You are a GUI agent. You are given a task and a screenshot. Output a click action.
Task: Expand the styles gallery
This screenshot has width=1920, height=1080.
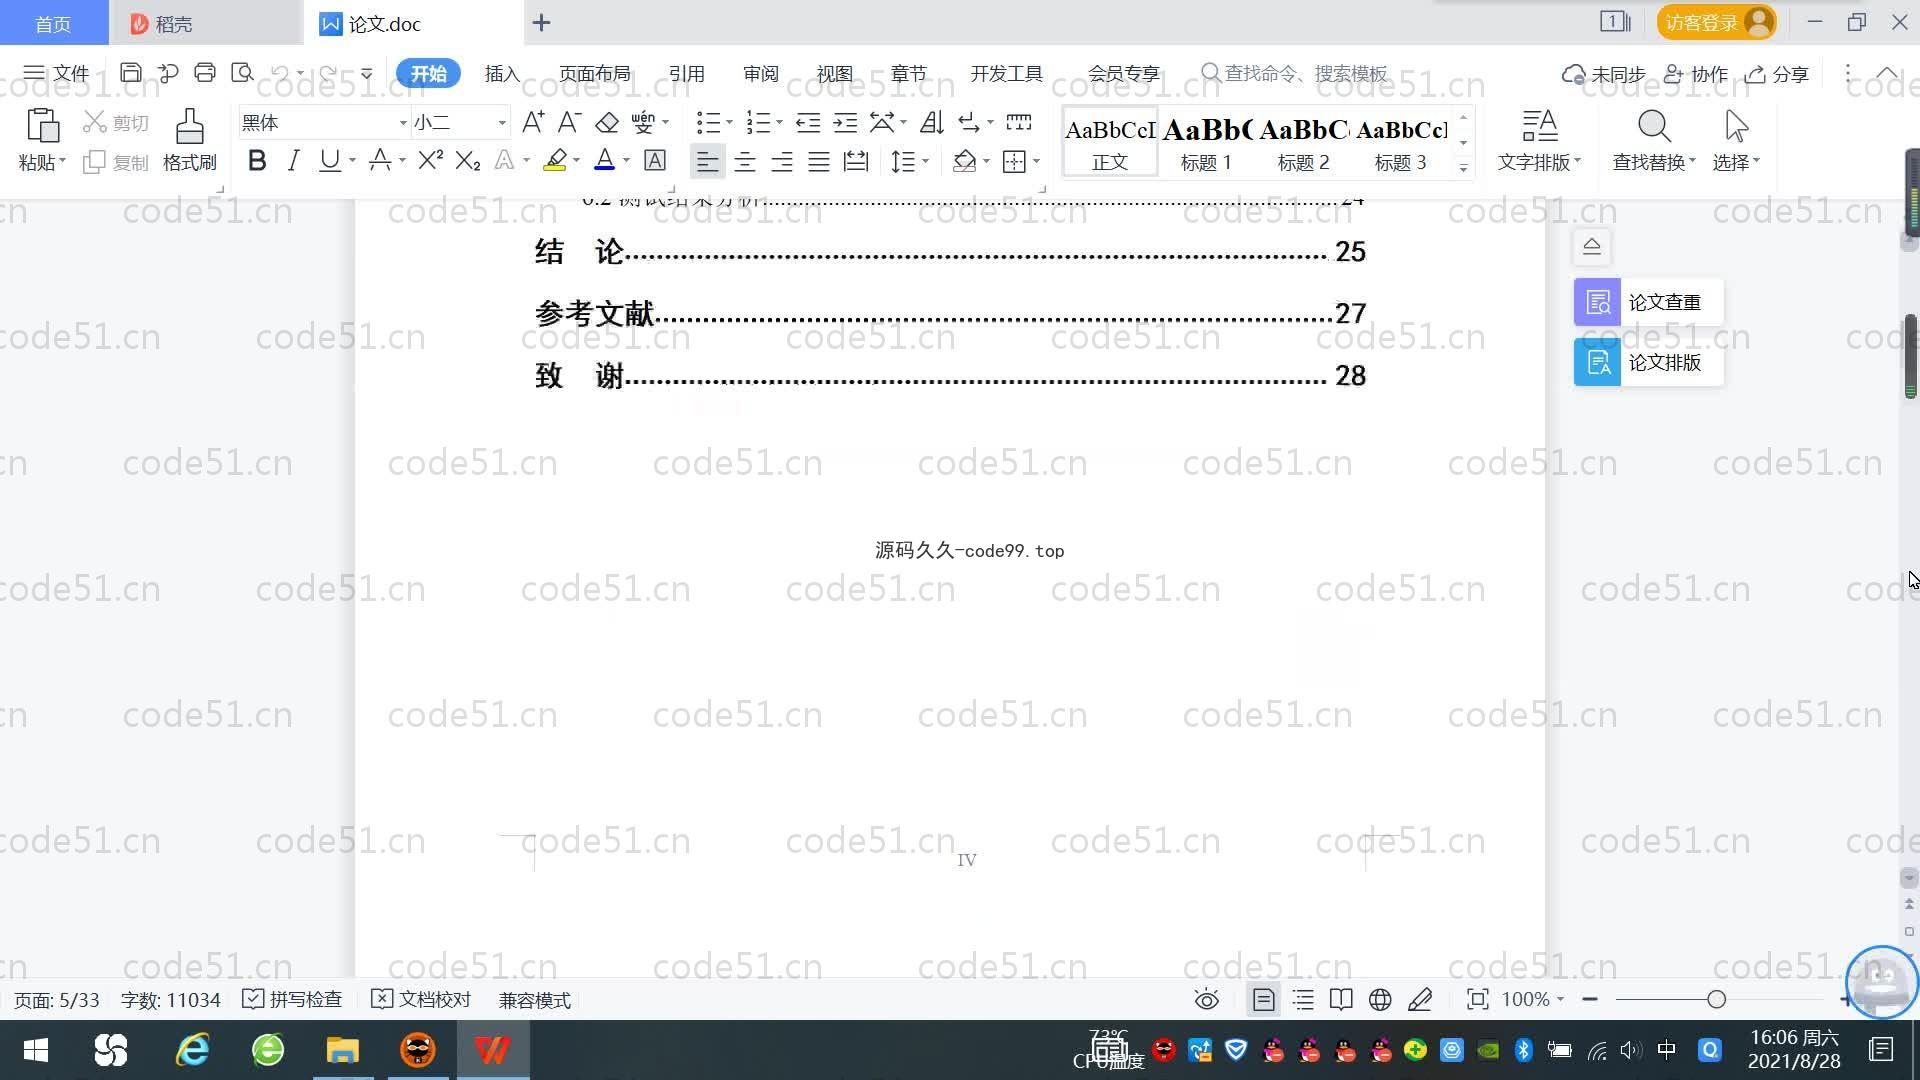pos(1463,167)
